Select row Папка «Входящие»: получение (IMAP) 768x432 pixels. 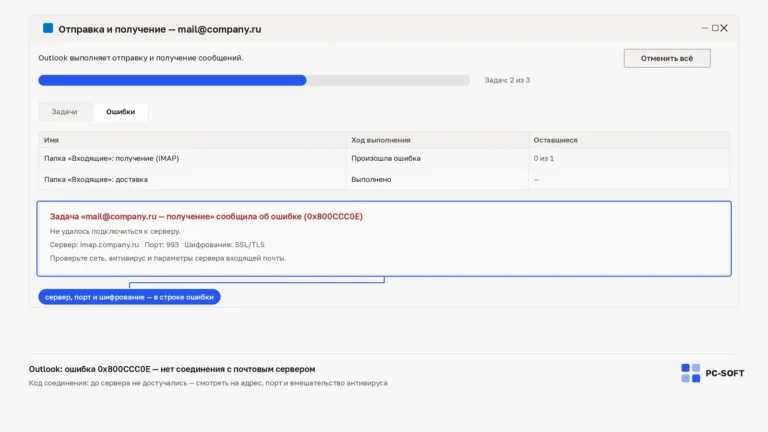(384, 158)
